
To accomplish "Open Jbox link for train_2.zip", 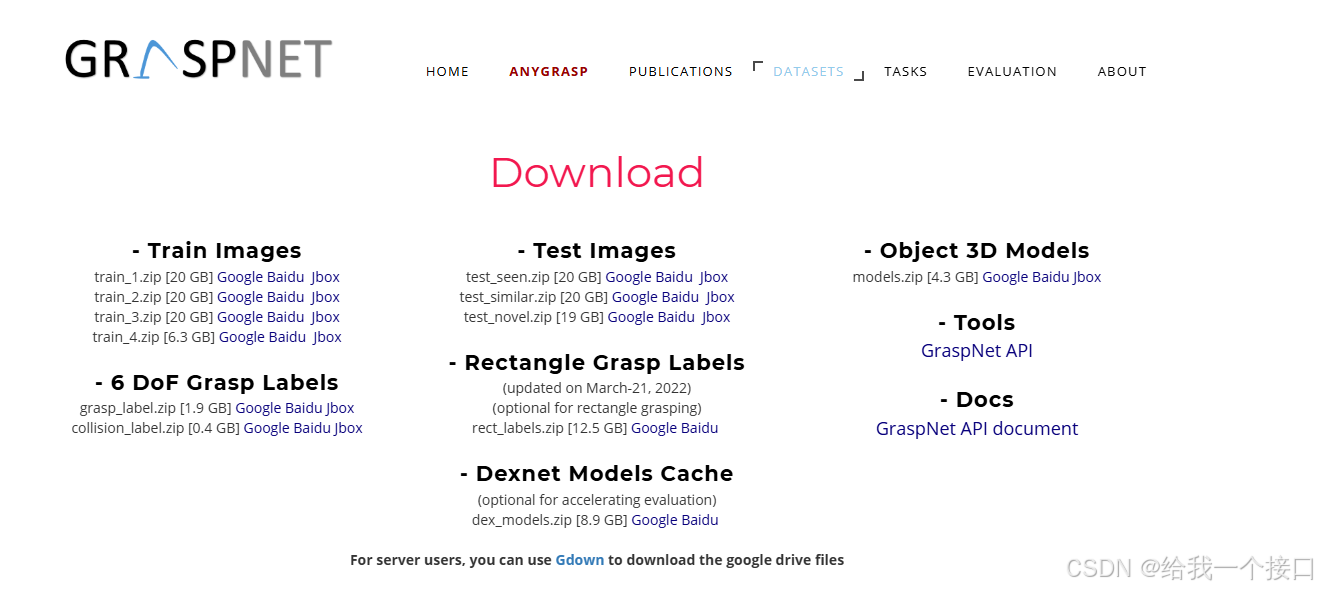I will 326,297.
